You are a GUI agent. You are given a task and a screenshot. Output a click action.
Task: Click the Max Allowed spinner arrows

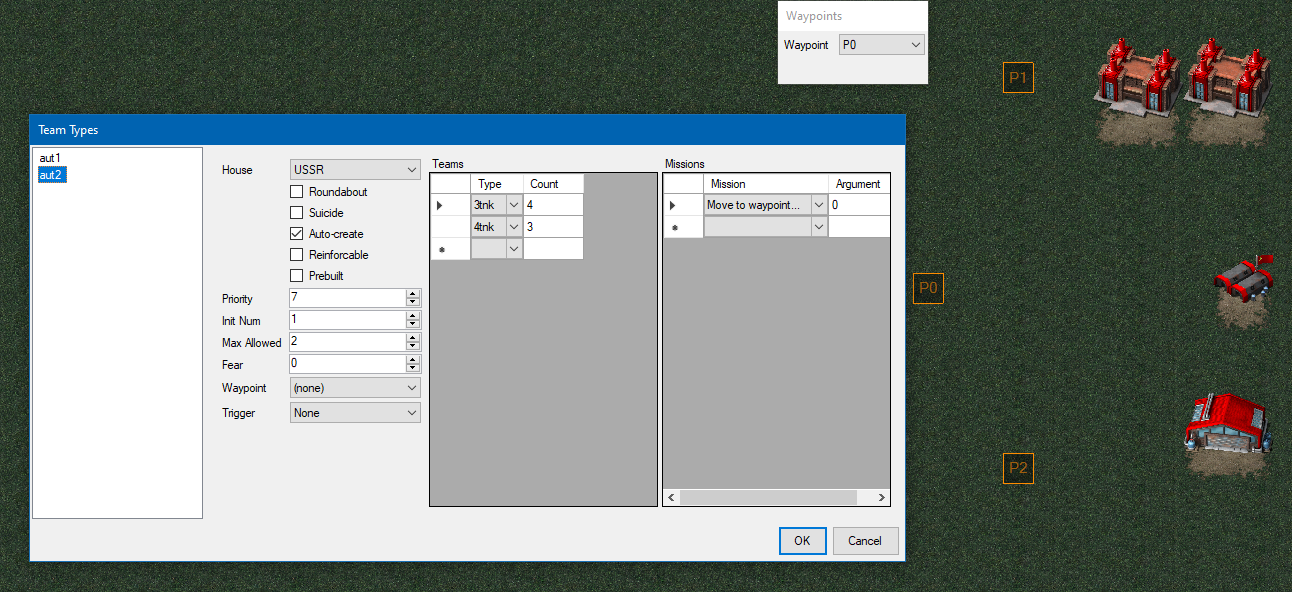[413, 342]
